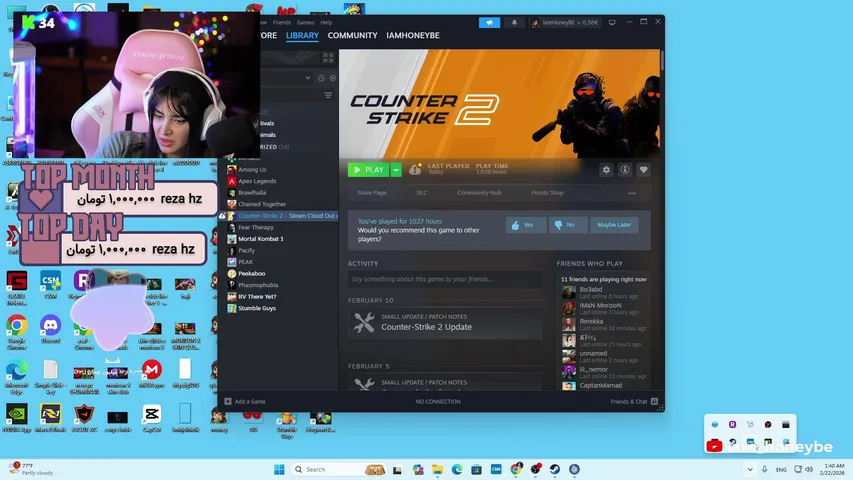
Task: Open the Friends menu in Steam
Action: click(282, 22)
